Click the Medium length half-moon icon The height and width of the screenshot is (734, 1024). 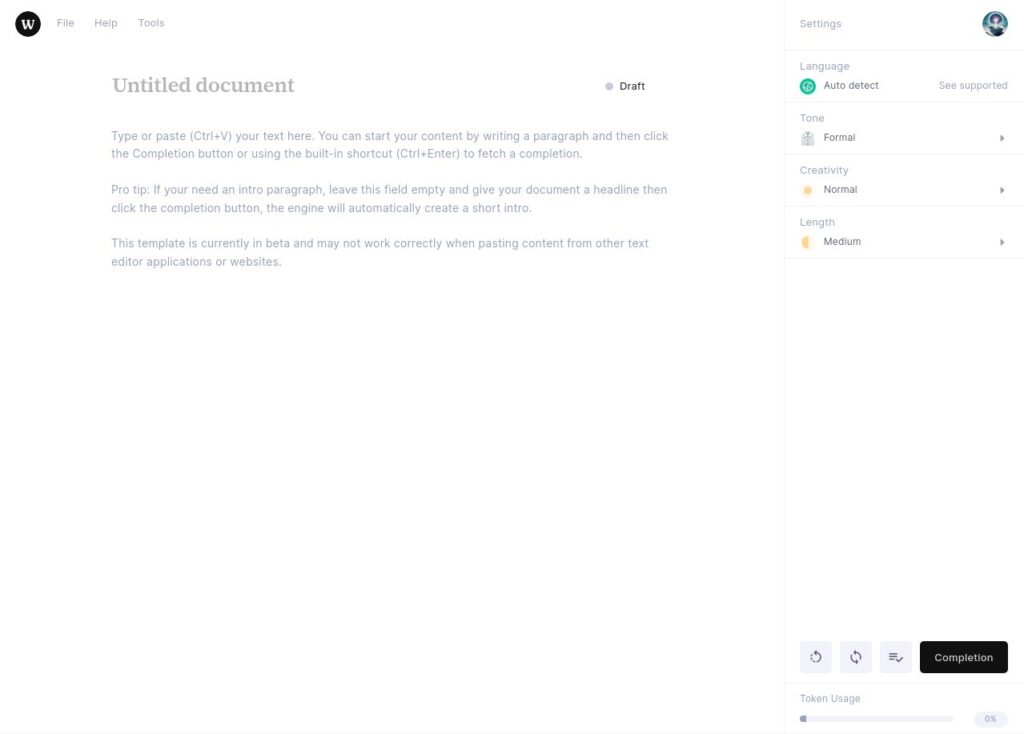pos(807,242)
